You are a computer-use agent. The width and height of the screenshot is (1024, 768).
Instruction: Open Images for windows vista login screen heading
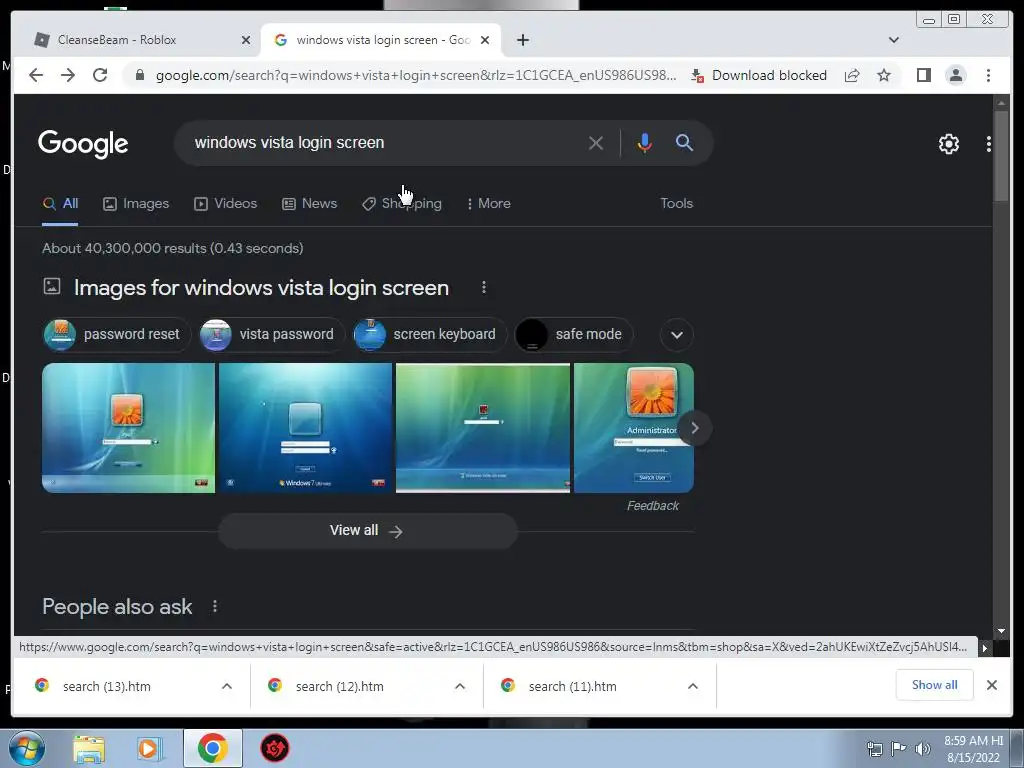pos(261,287)
